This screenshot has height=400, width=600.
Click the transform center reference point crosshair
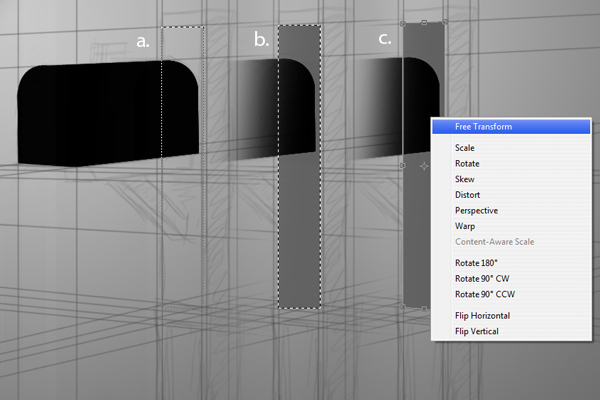(x=424, y=166)
